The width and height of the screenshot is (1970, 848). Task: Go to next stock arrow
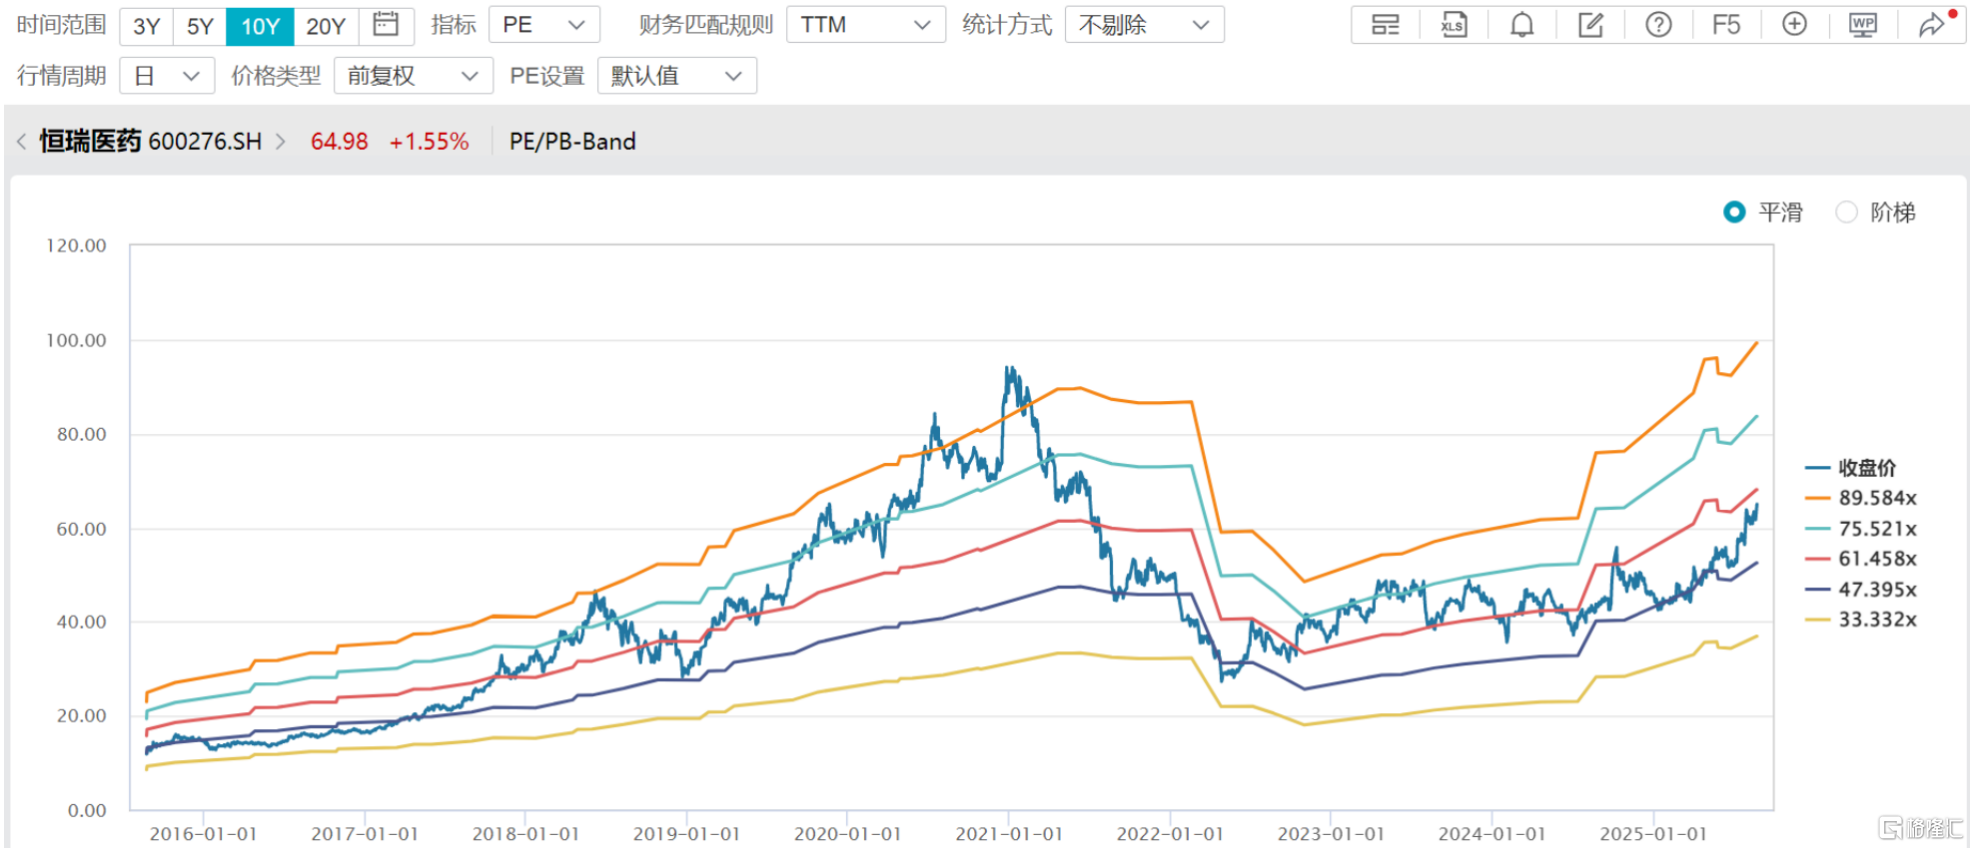coord(281,142)
